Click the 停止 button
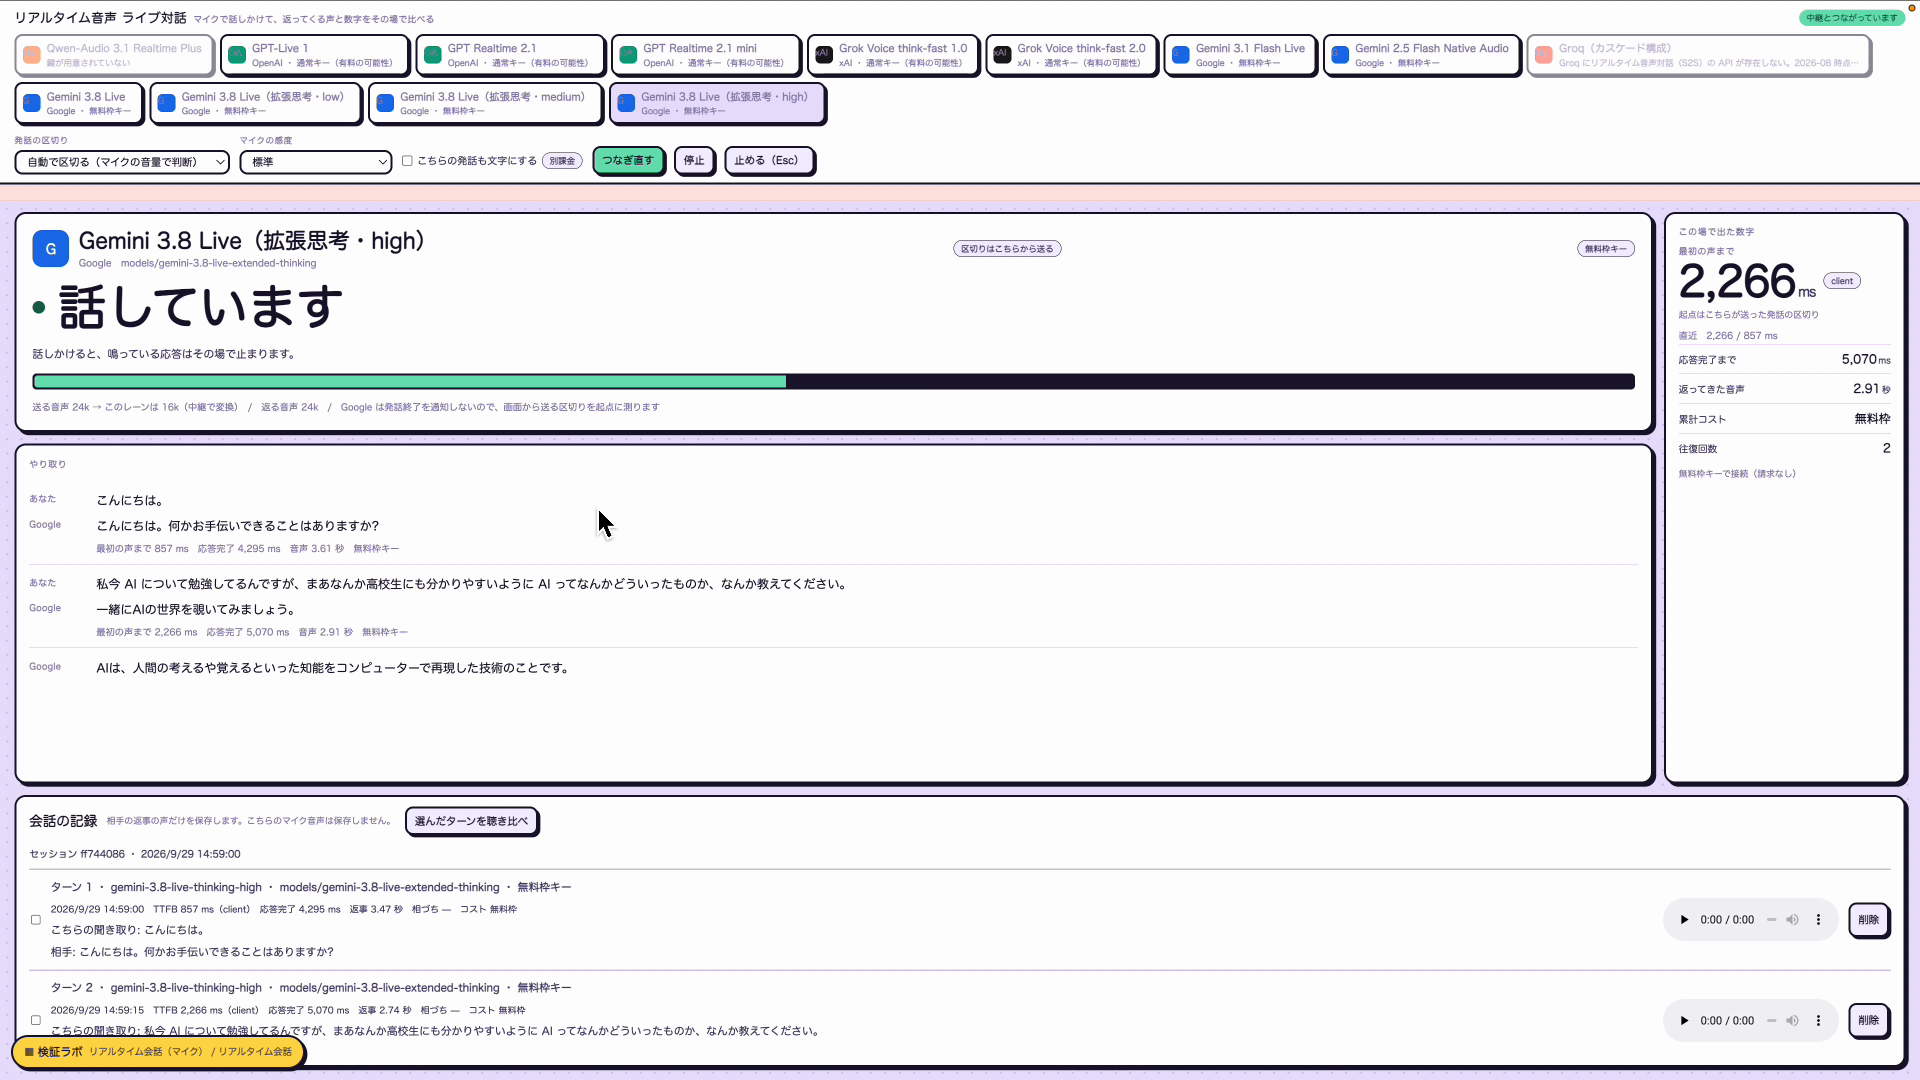 pos(694,161)
